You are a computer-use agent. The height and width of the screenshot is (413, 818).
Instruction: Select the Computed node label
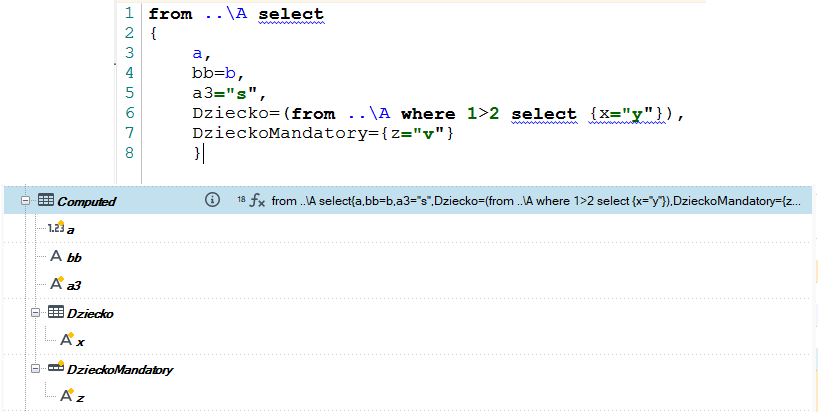(x=87, y=202)
